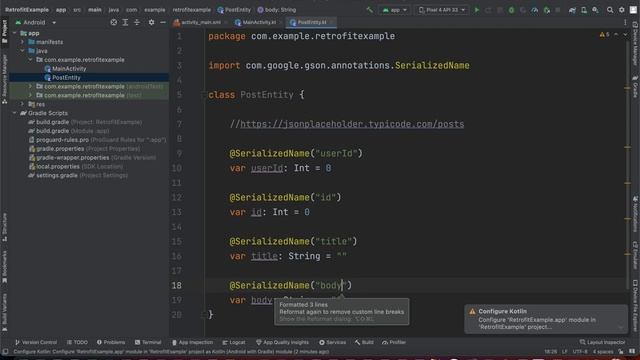
Task: Click the UTF-8 encoding in status bar
Action: click(580, 351)
